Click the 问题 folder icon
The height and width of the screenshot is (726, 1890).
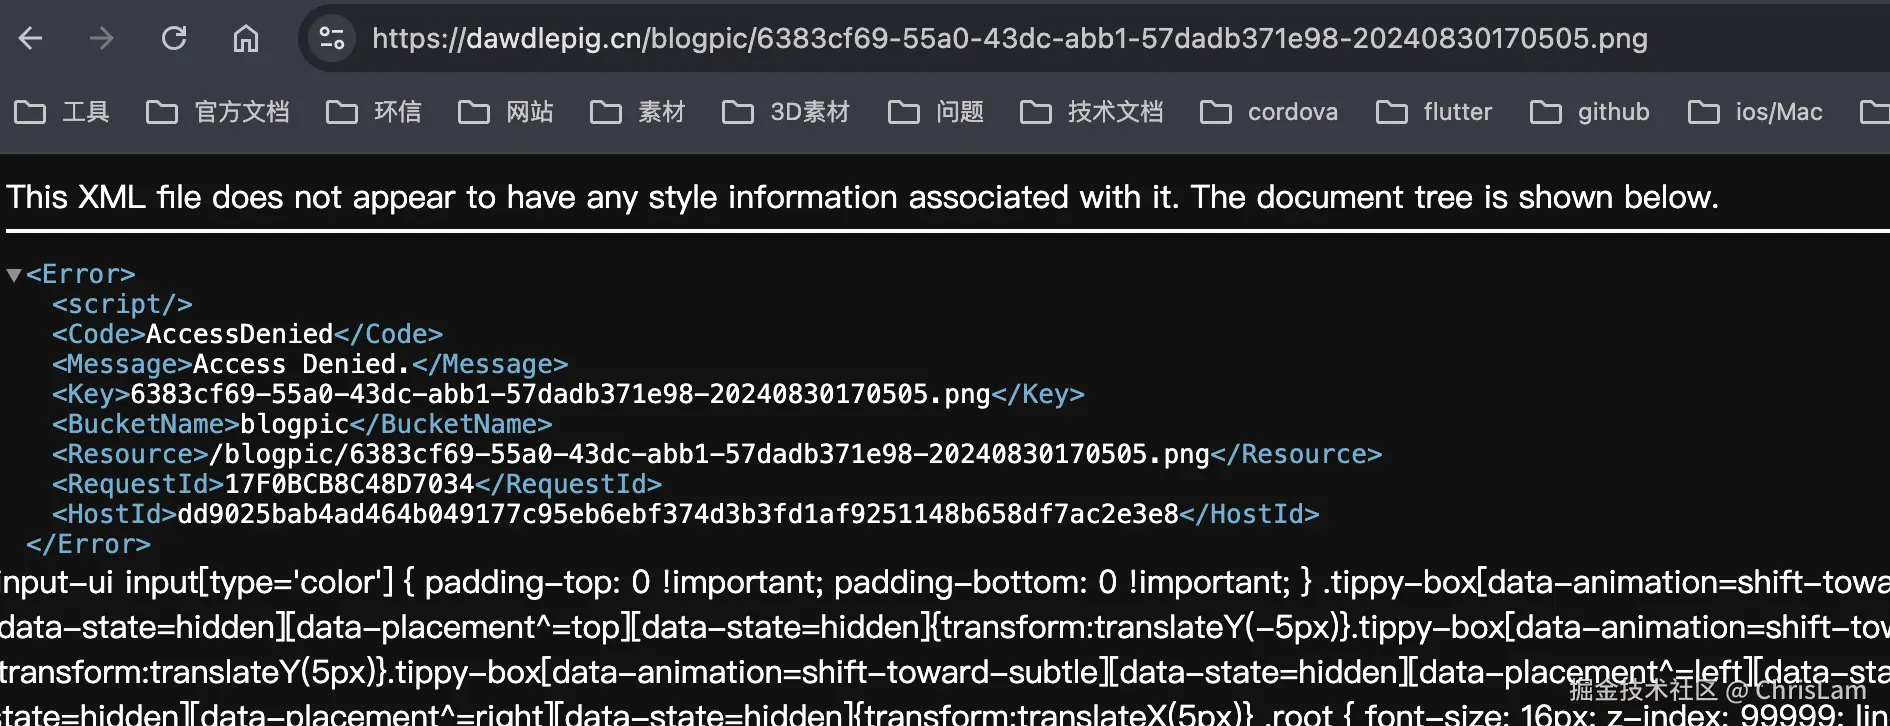coord(904,112)
